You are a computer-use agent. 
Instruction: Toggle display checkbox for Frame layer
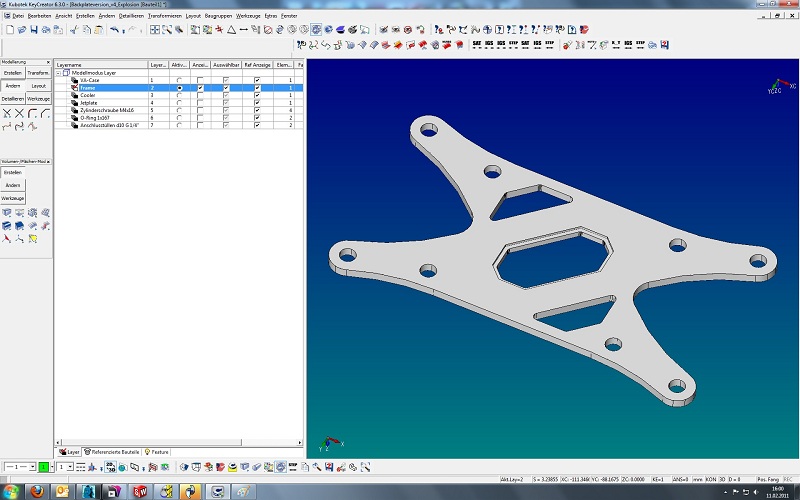(200, 88)
